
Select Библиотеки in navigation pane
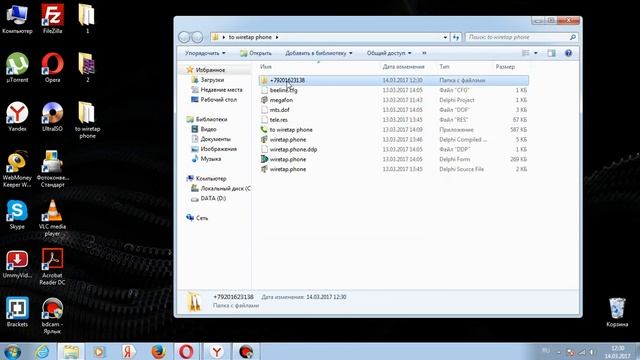coord(211,119)
